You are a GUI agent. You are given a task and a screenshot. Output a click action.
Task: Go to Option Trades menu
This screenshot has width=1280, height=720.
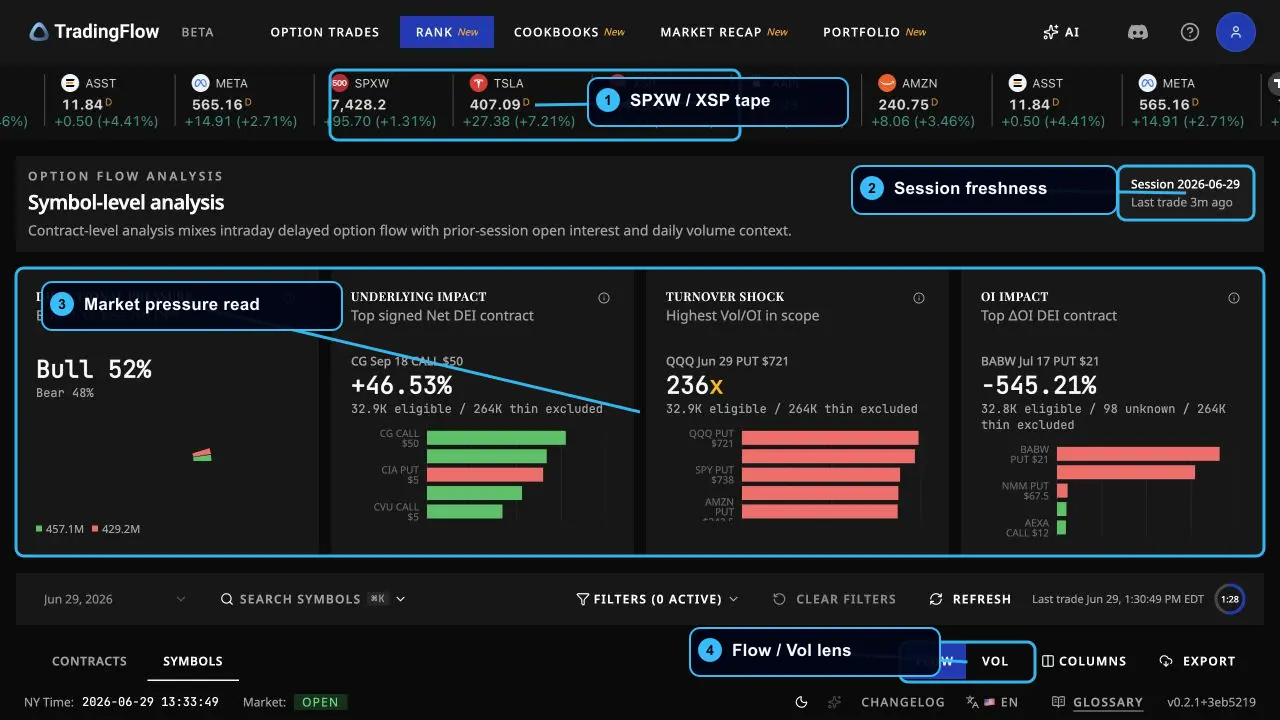click(x=325, y=32)
